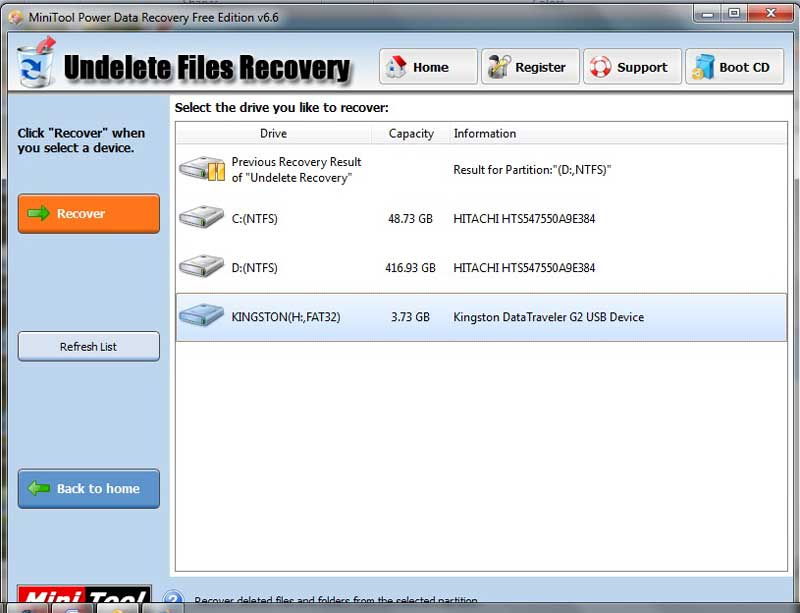Click the Boot CD button

[734, 67]
